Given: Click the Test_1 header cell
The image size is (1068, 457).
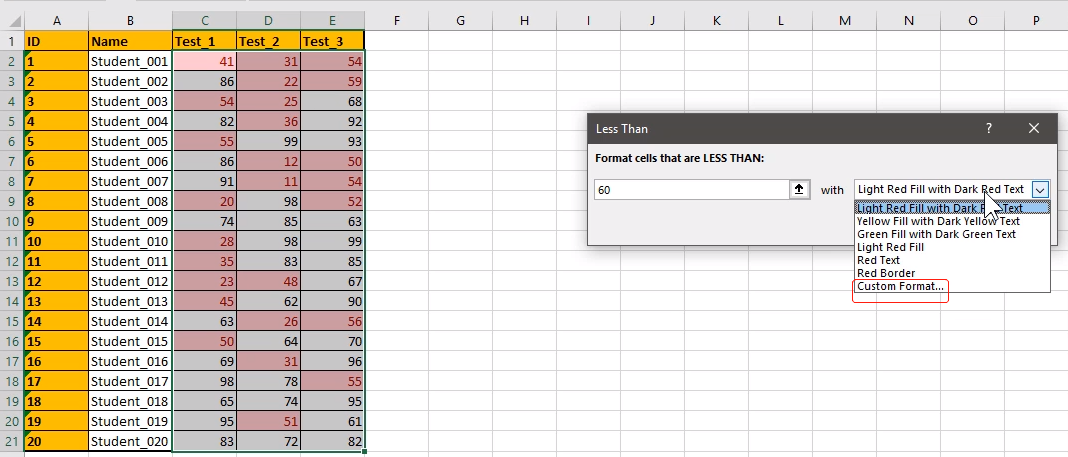Looking at the screenshot, I should [x=204, y=42].
